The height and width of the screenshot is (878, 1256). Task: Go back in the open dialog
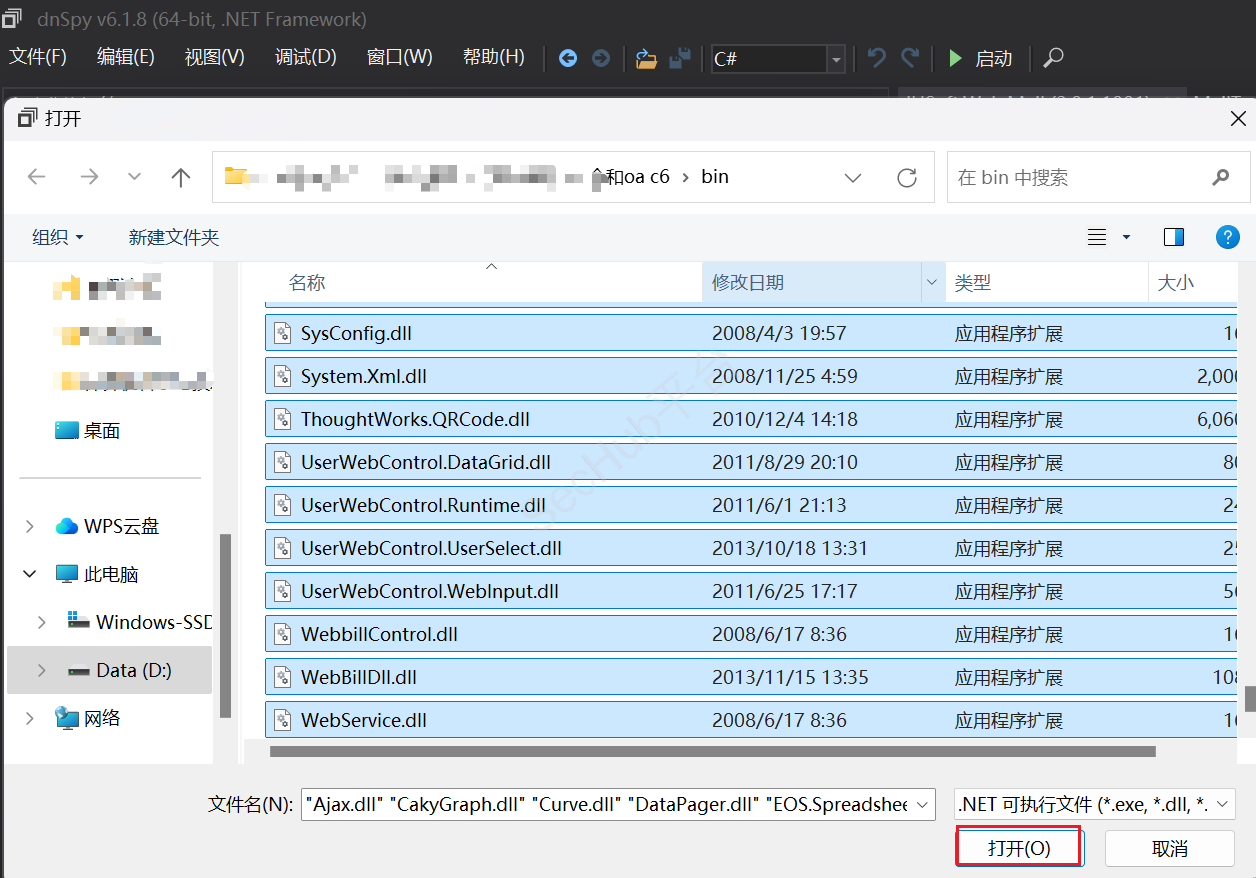[37, 177]
